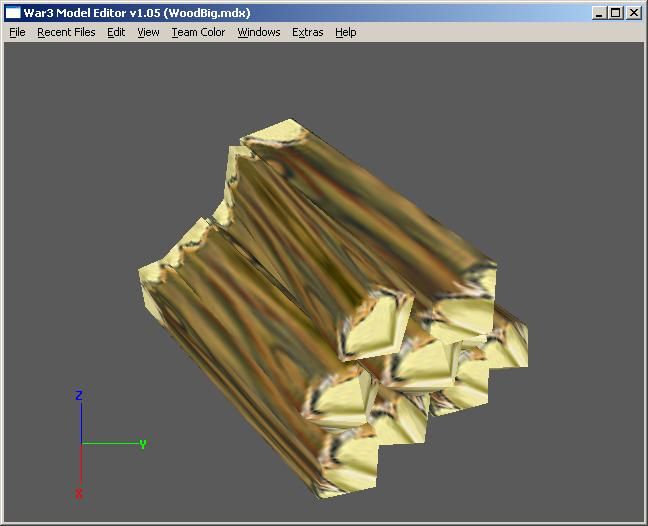The height and width of the screenshot is (526, 648).
Task: Open the Team Color menu
Action: 198,32
